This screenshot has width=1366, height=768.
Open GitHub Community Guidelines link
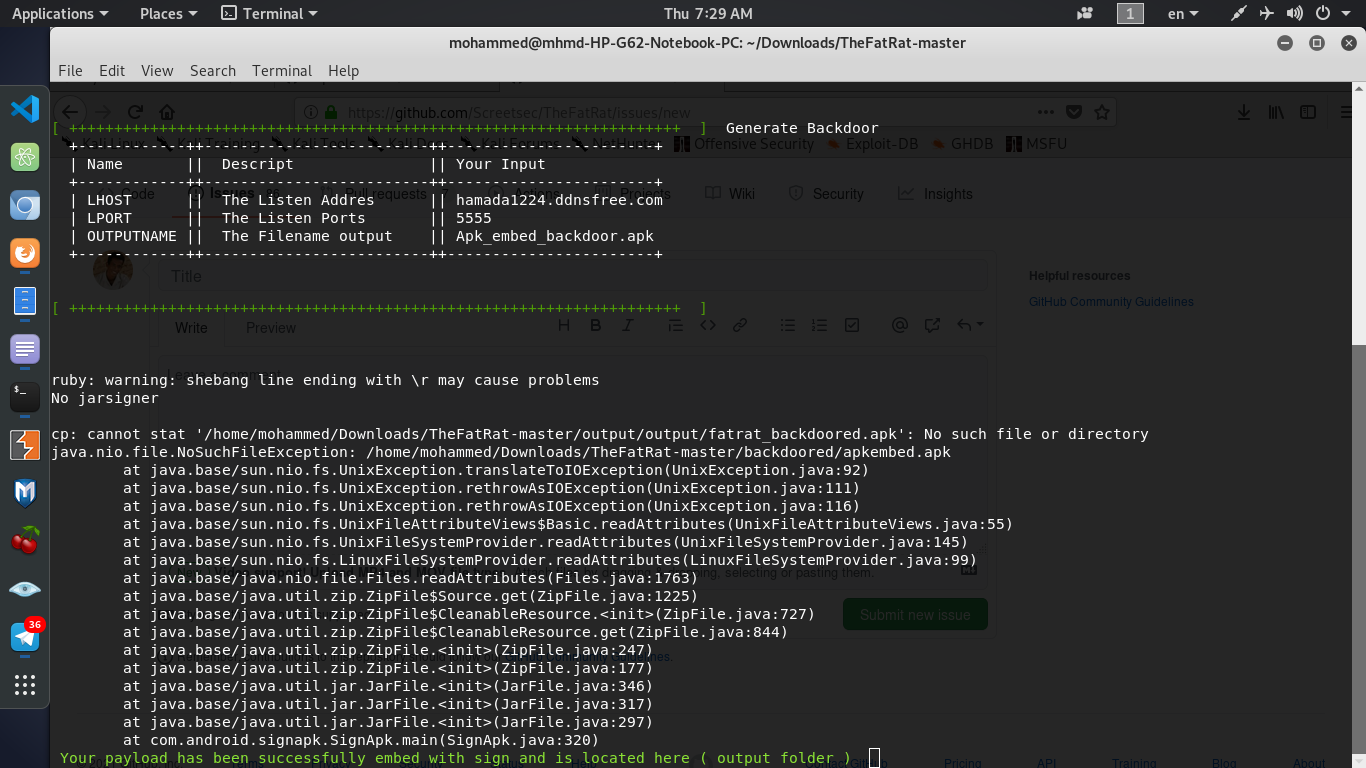1111,302
